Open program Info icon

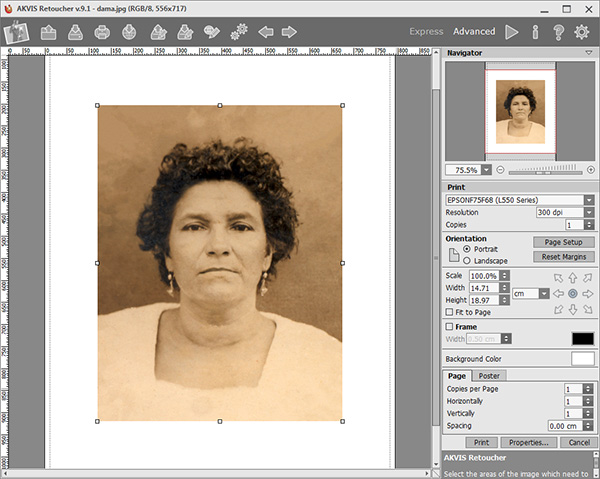pos(535,32)
